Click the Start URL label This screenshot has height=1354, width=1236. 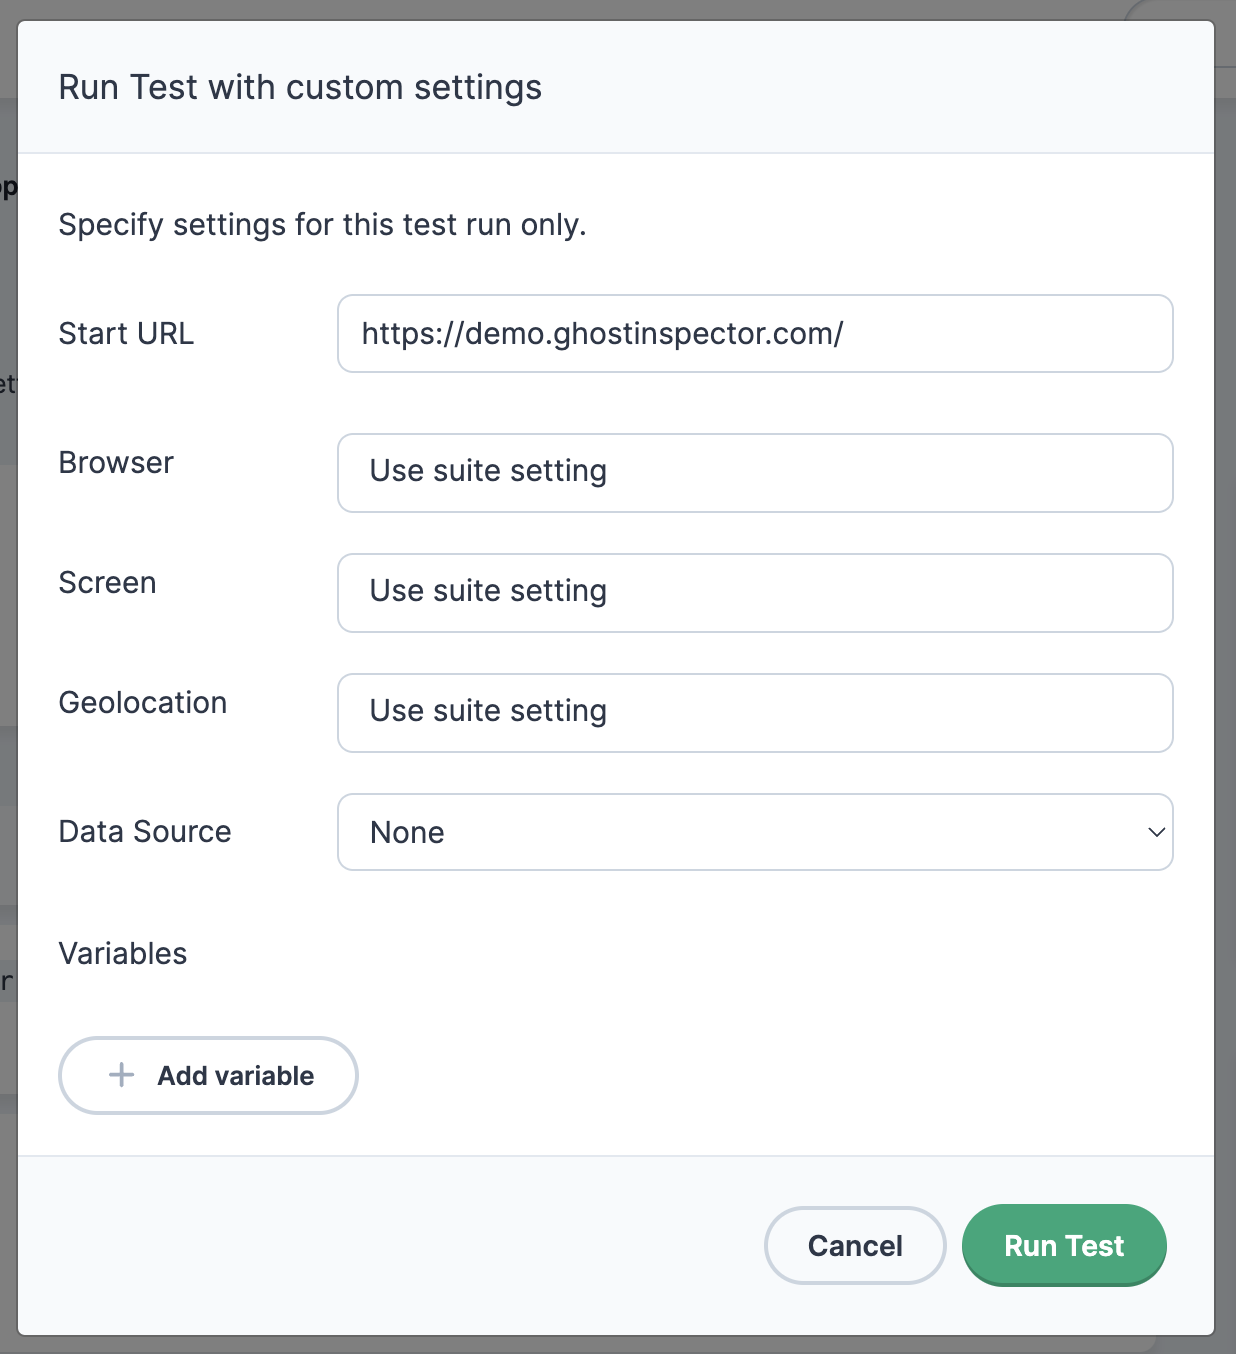[x=126, y=333]
